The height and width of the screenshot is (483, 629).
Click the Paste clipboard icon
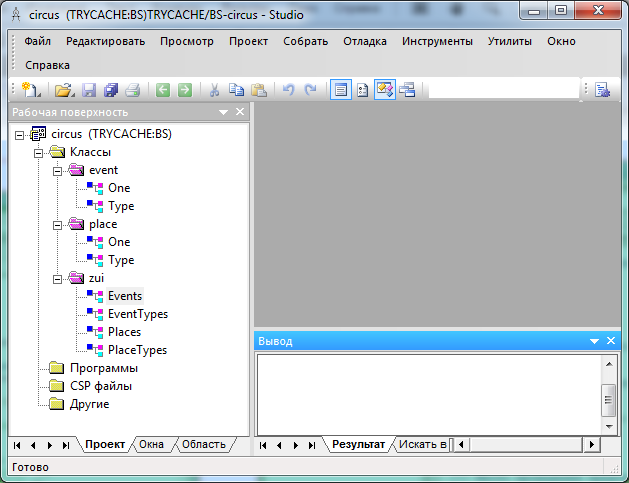259,89
